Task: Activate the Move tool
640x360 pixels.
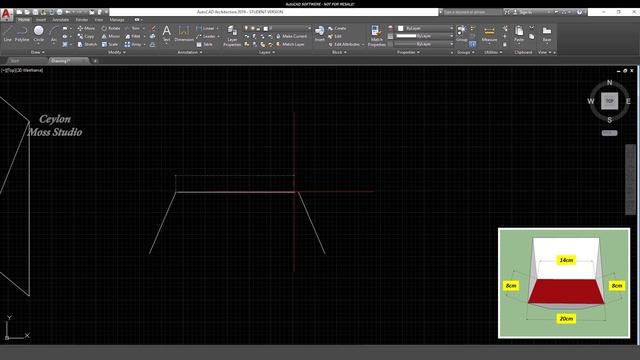Action: click(86, 28)
